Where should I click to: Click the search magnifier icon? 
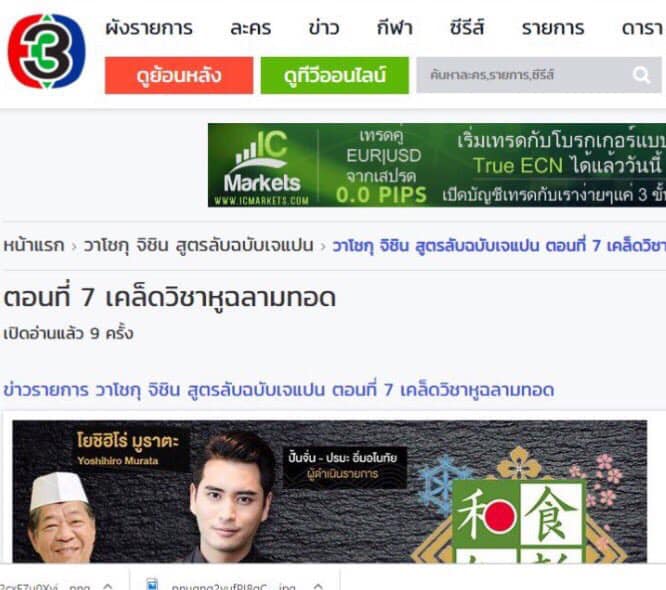click(x=641, y=75)
